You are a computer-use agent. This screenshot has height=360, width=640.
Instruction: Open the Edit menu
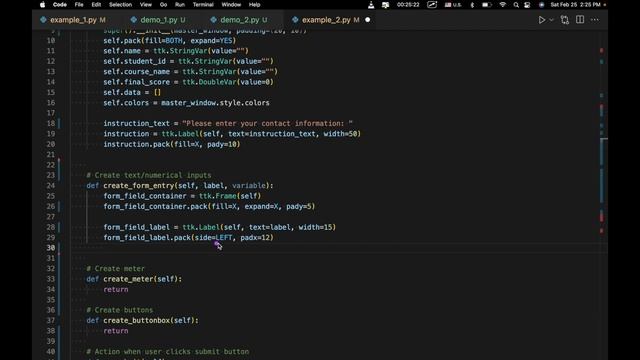point(96,5)
